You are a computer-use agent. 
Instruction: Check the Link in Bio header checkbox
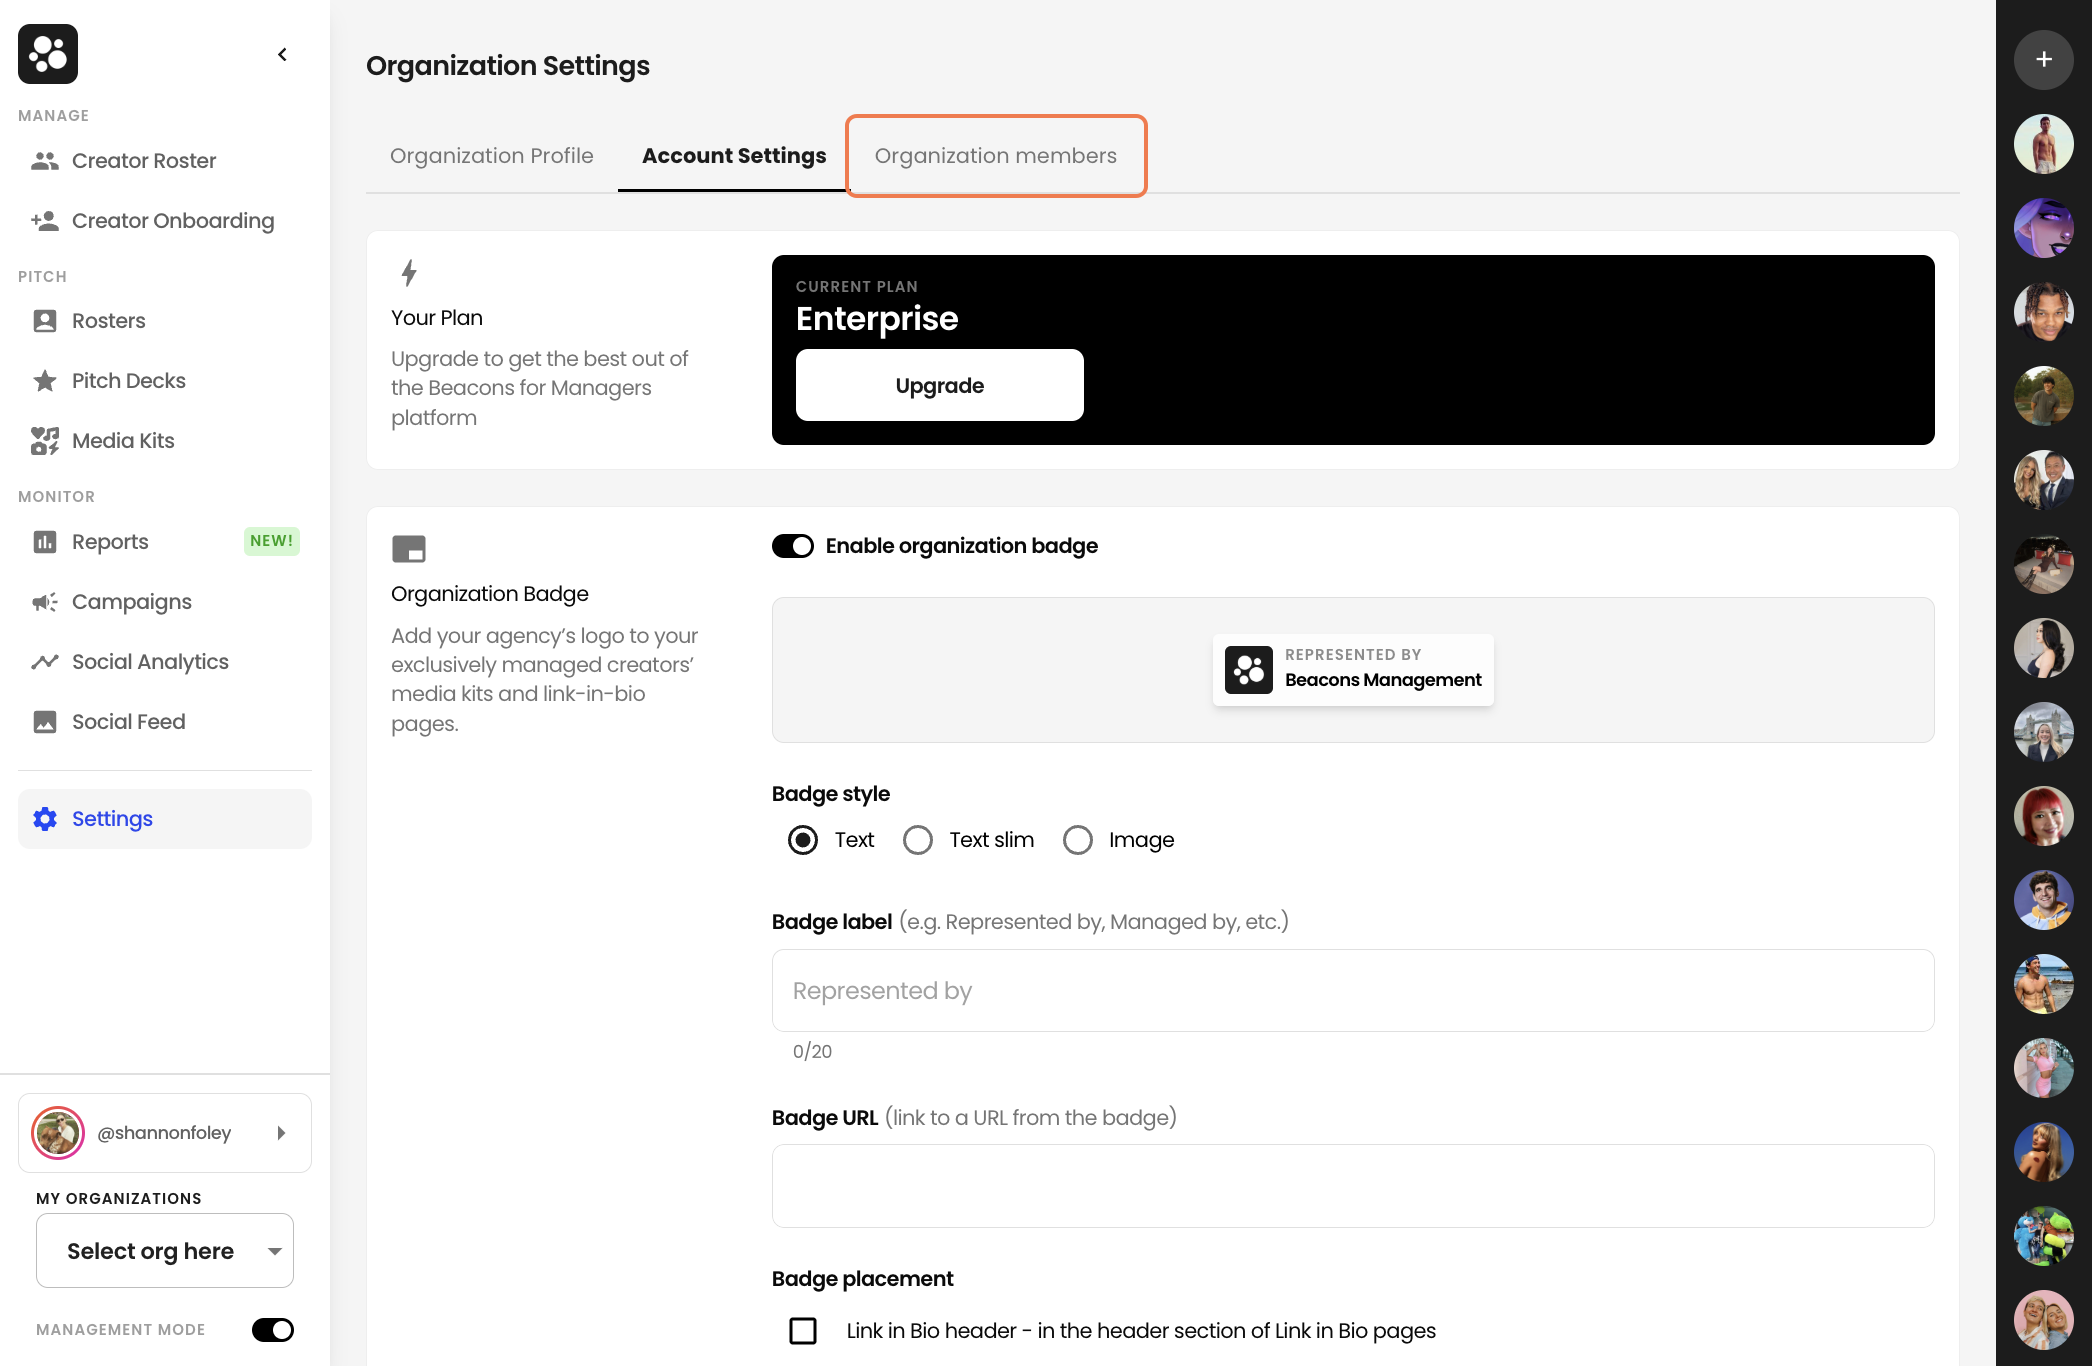tap(803, 1331)
